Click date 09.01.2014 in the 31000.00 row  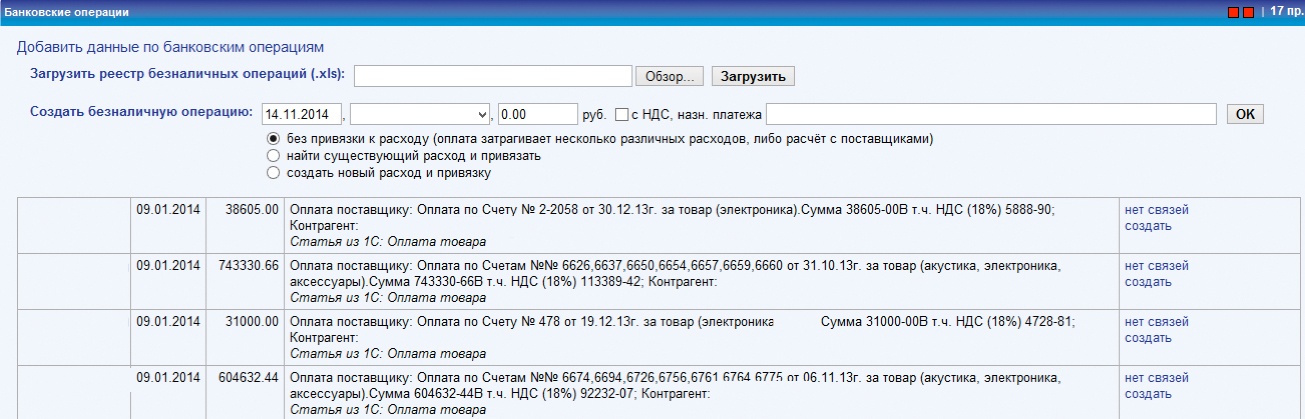tap(169, 322)
